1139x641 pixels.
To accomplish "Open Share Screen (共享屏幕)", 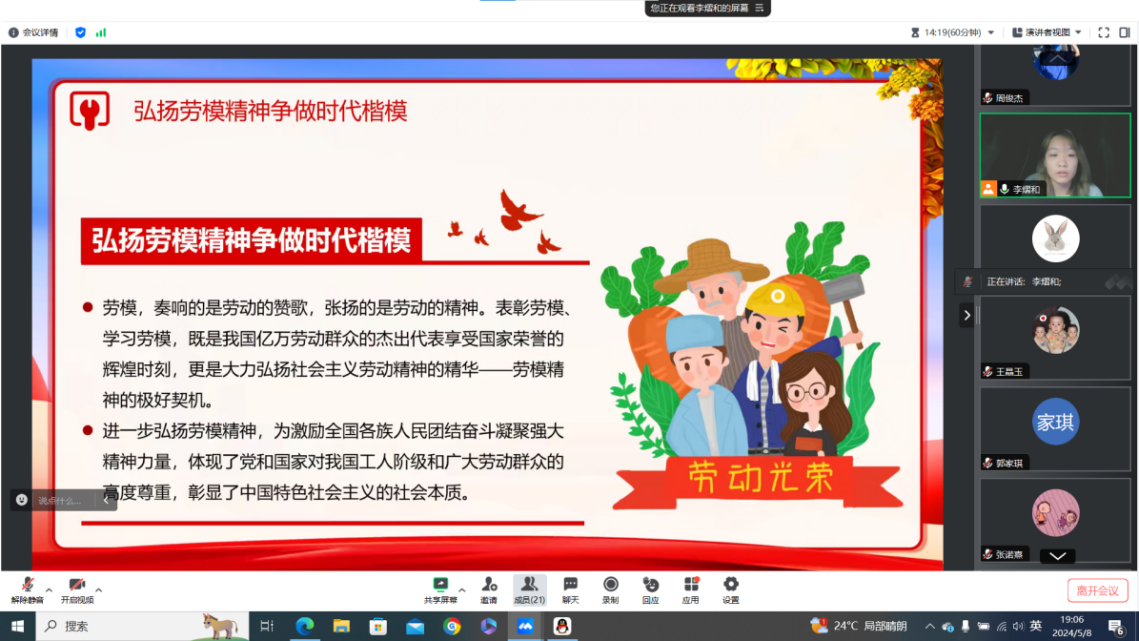I will pyautogui.click(x=440, y=589).
